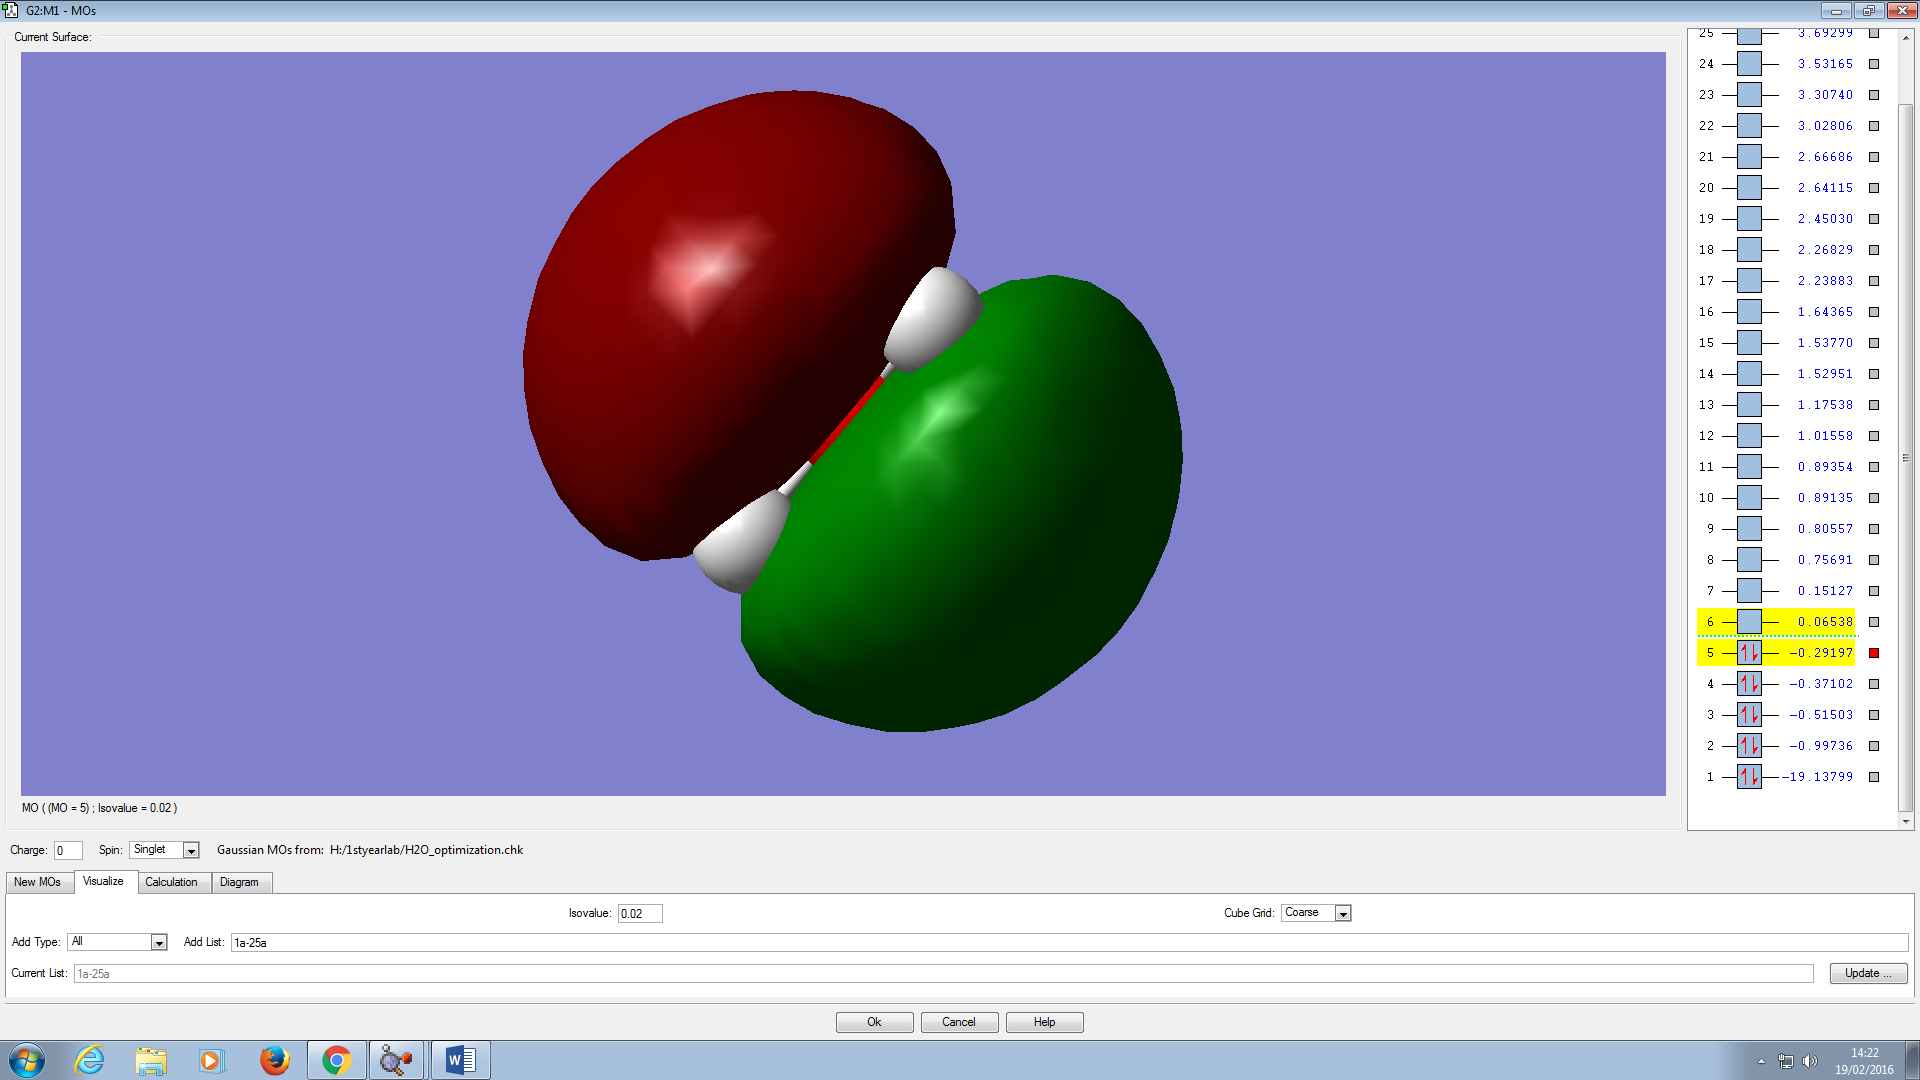This screenshot has height=1080, width=1920.
Task: Open the Add Type dropdown
Action: (x=158, y=943)
